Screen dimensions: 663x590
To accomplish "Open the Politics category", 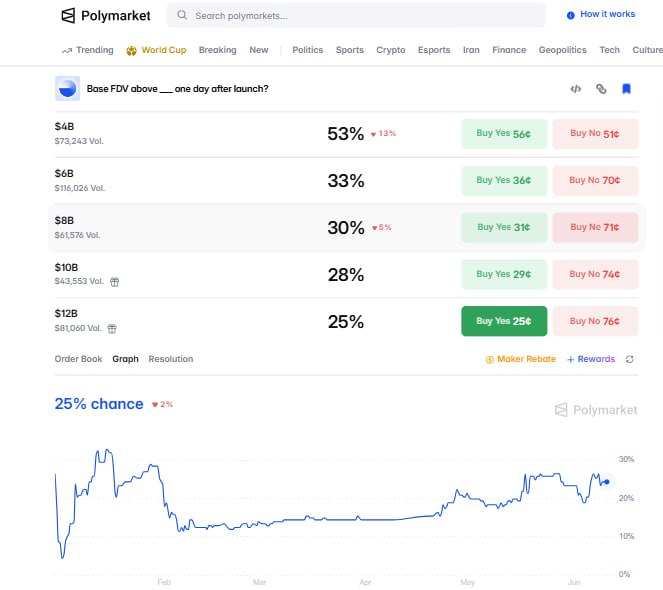I will tap(307, 50).
